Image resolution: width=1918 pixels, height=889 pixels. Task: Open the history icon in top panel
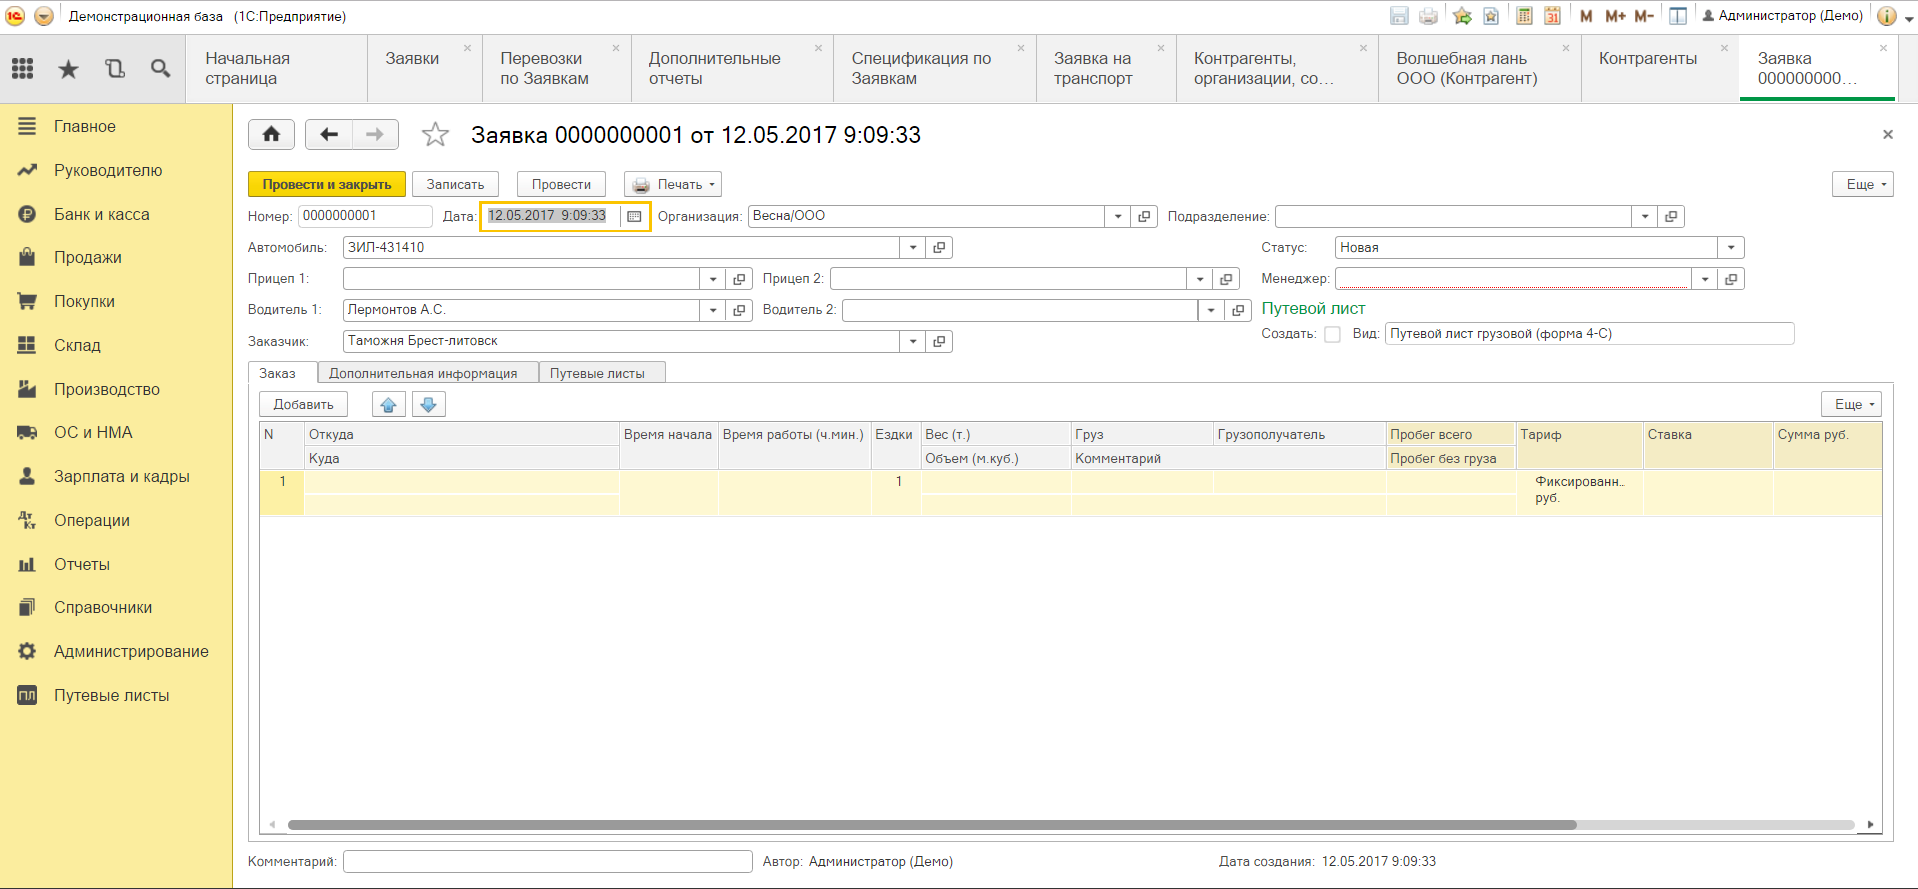click(115, 68)
